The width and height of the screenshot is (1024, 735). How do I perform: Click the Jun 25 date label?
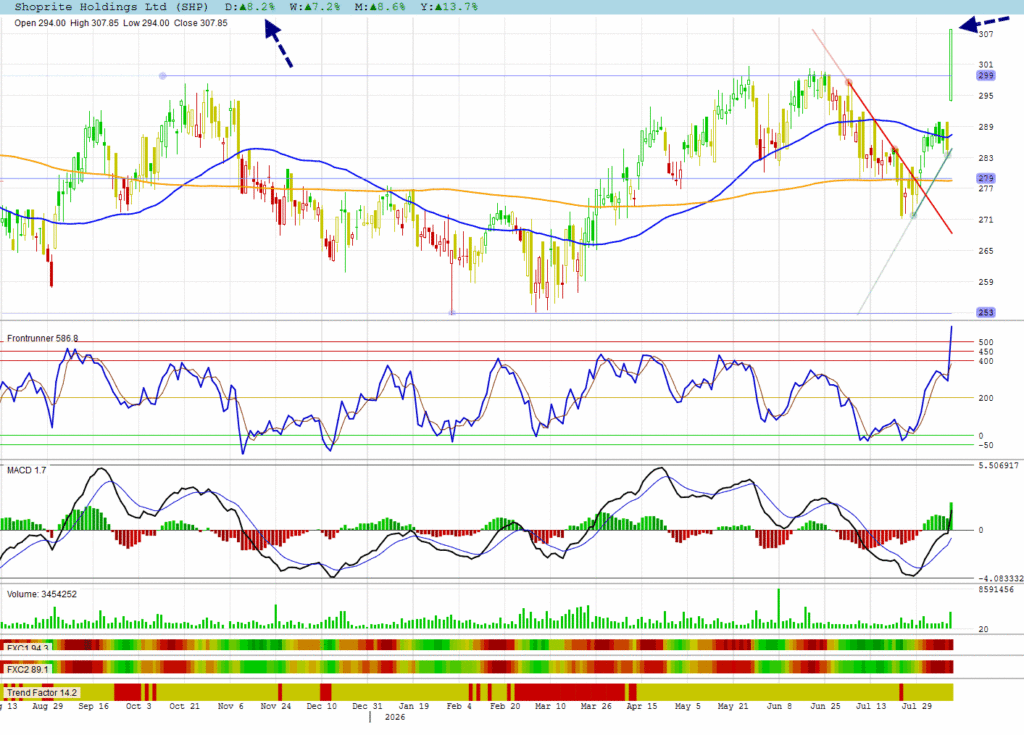[825, 706]
